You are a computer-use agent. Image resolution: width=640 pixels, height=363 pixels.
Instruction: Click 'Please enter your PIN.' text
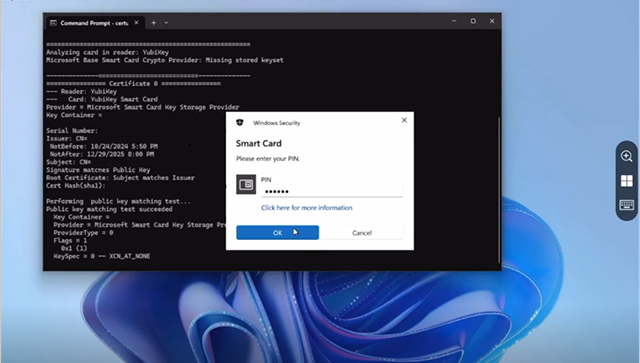point(268,158)
